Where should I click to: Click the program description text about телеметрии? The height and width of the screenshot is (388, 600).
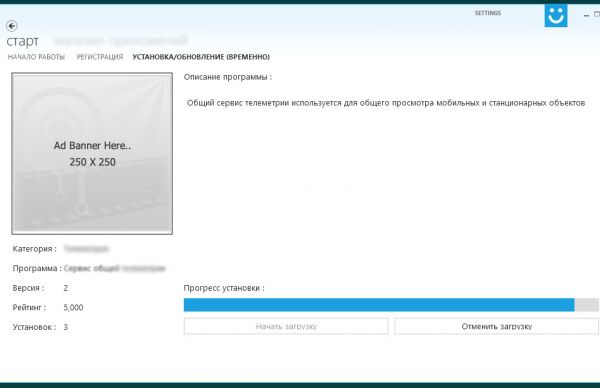coord(386,103)
